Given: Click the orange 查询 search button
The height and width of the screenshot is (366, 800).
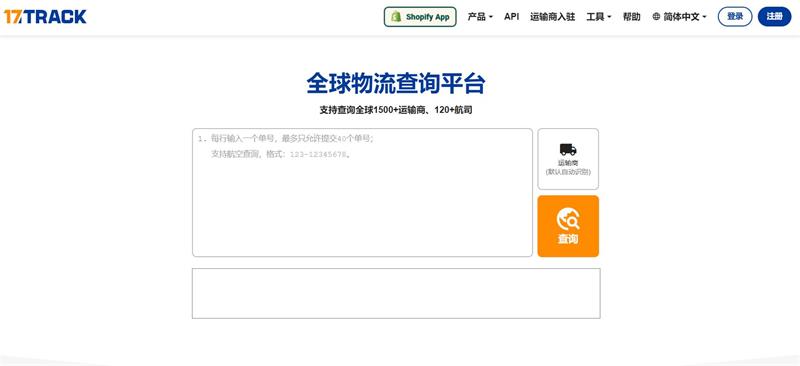Looking at the screenshot, I should click(568, 226).
